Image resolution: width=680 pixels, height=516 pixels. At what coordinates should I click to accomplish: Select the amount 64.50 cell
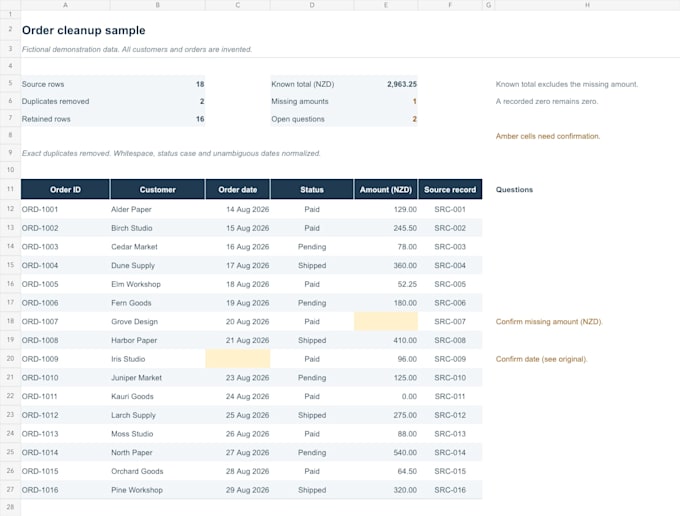pos(386,470)
